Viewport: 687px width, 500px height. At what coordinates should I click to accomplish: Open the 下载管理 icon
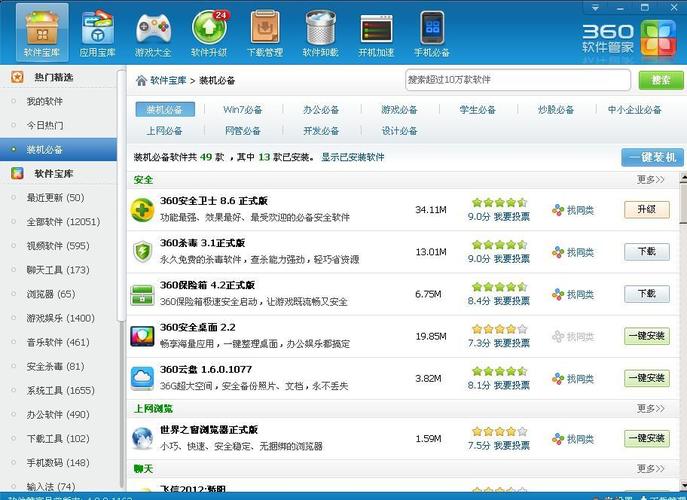click(x=265, y=33)
